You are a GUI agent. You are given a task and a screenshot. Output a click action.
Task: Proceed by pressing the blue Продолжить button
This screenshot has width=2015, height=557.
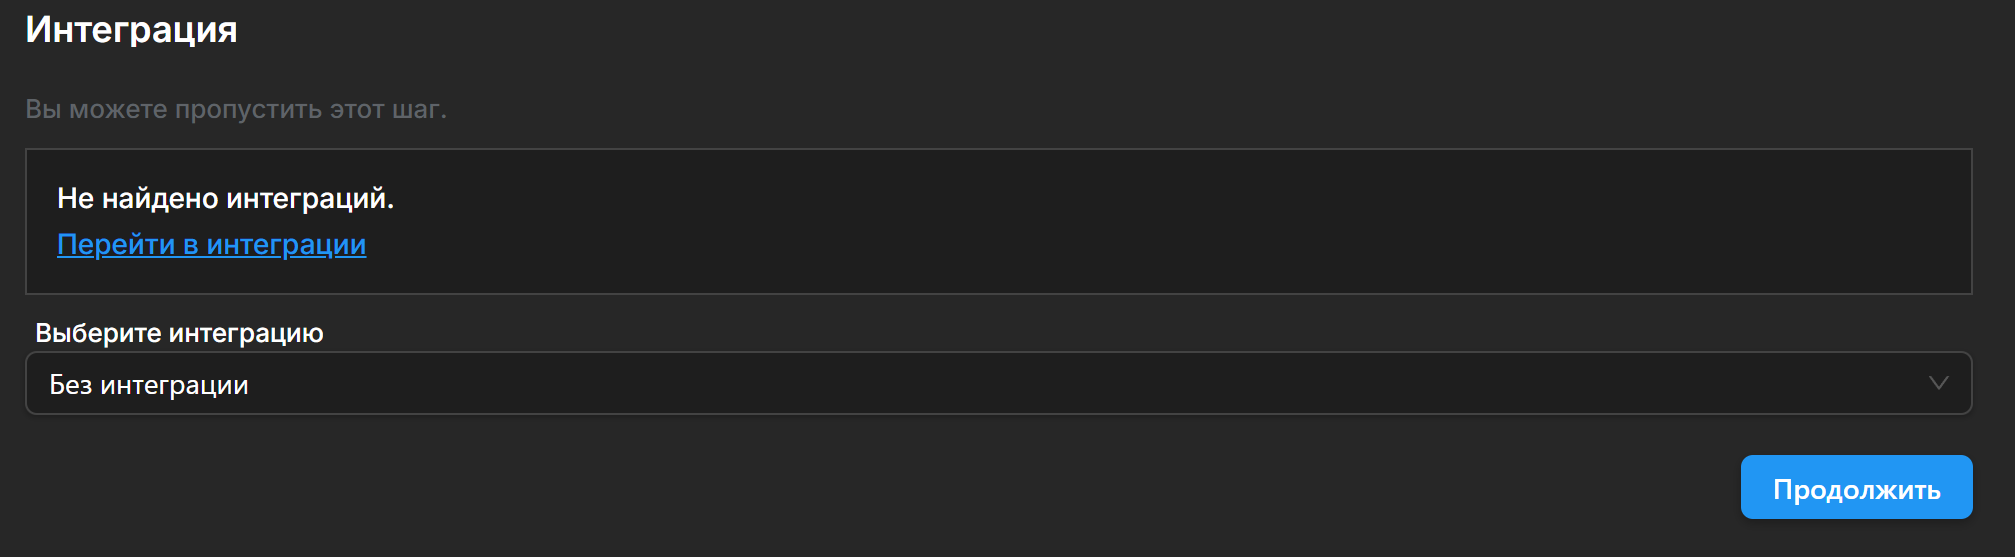1856,488
